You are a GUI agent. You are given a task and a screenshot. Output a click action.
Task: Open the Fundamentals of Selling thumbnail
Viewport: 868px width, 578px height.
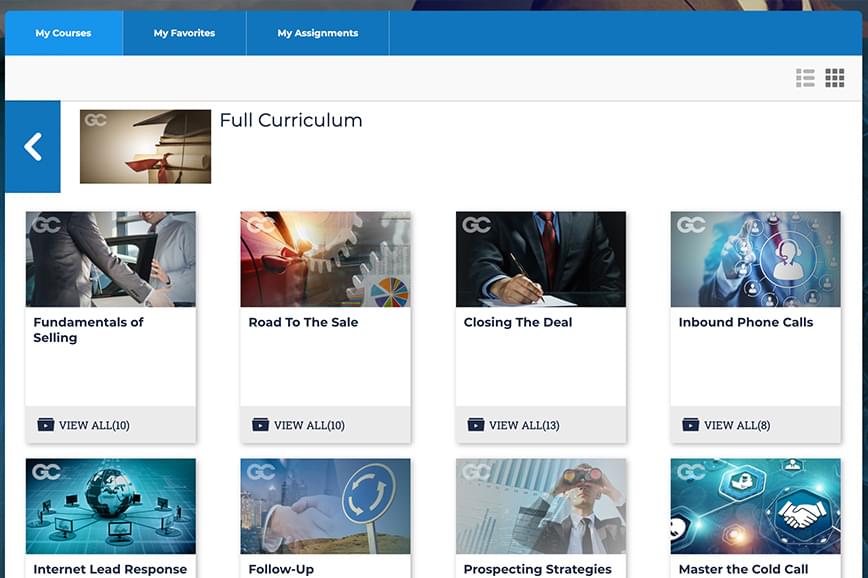(x=111, y=259)
